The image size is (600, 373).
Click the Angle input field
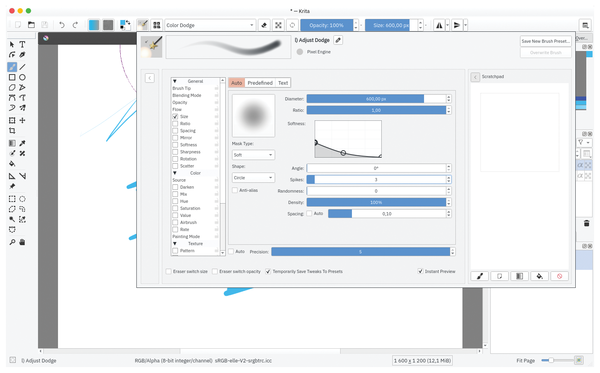(x=376, y=168)
